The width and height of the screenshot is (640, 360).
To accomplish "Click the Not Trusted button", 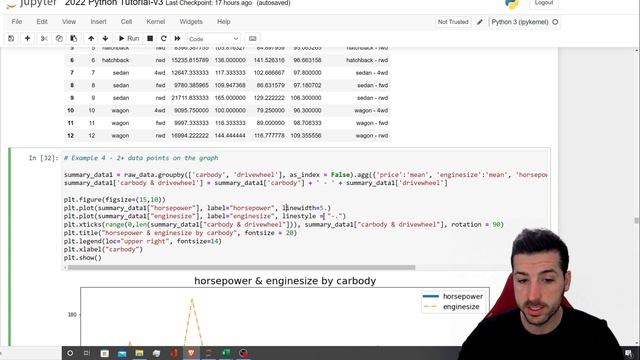I will pyautogui.click(x=453, y=22).
